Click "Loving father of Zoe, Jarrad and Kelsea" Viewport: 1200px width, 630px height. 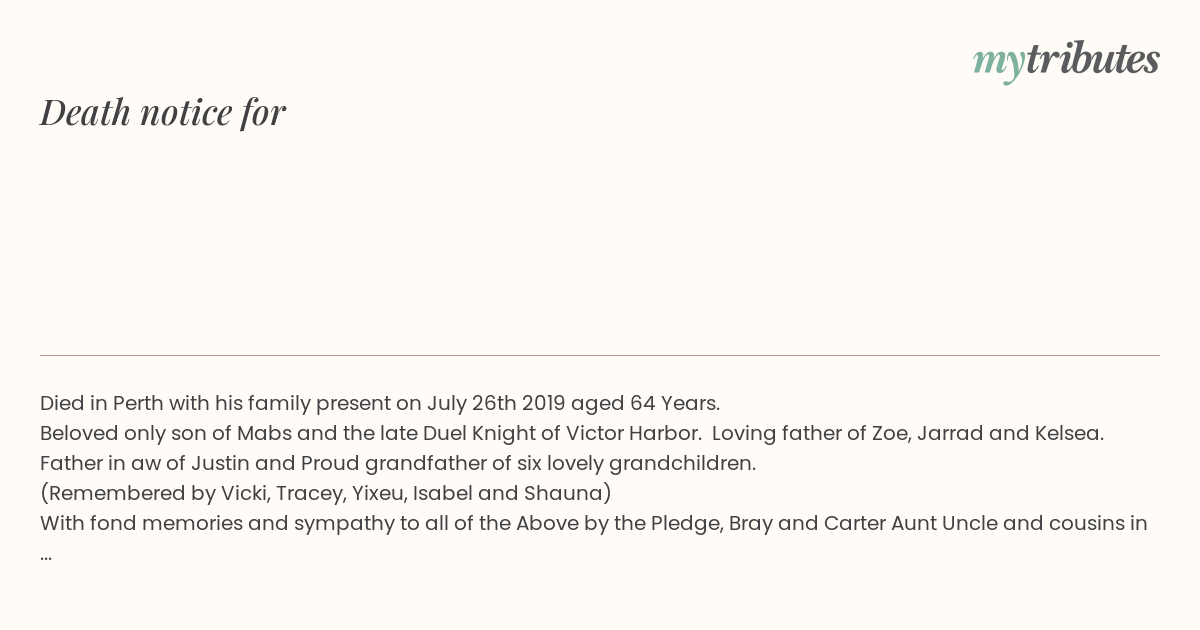pos(908,433)
